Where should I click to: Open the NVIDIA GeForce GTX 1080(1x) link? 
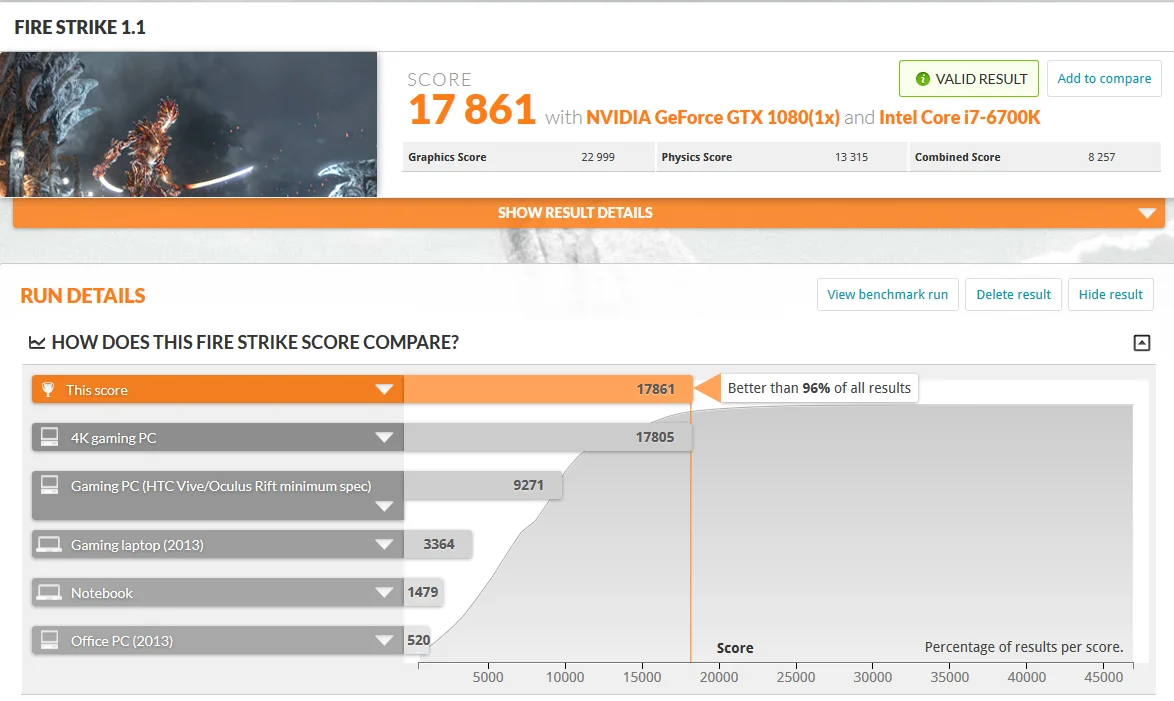point(713,118)
